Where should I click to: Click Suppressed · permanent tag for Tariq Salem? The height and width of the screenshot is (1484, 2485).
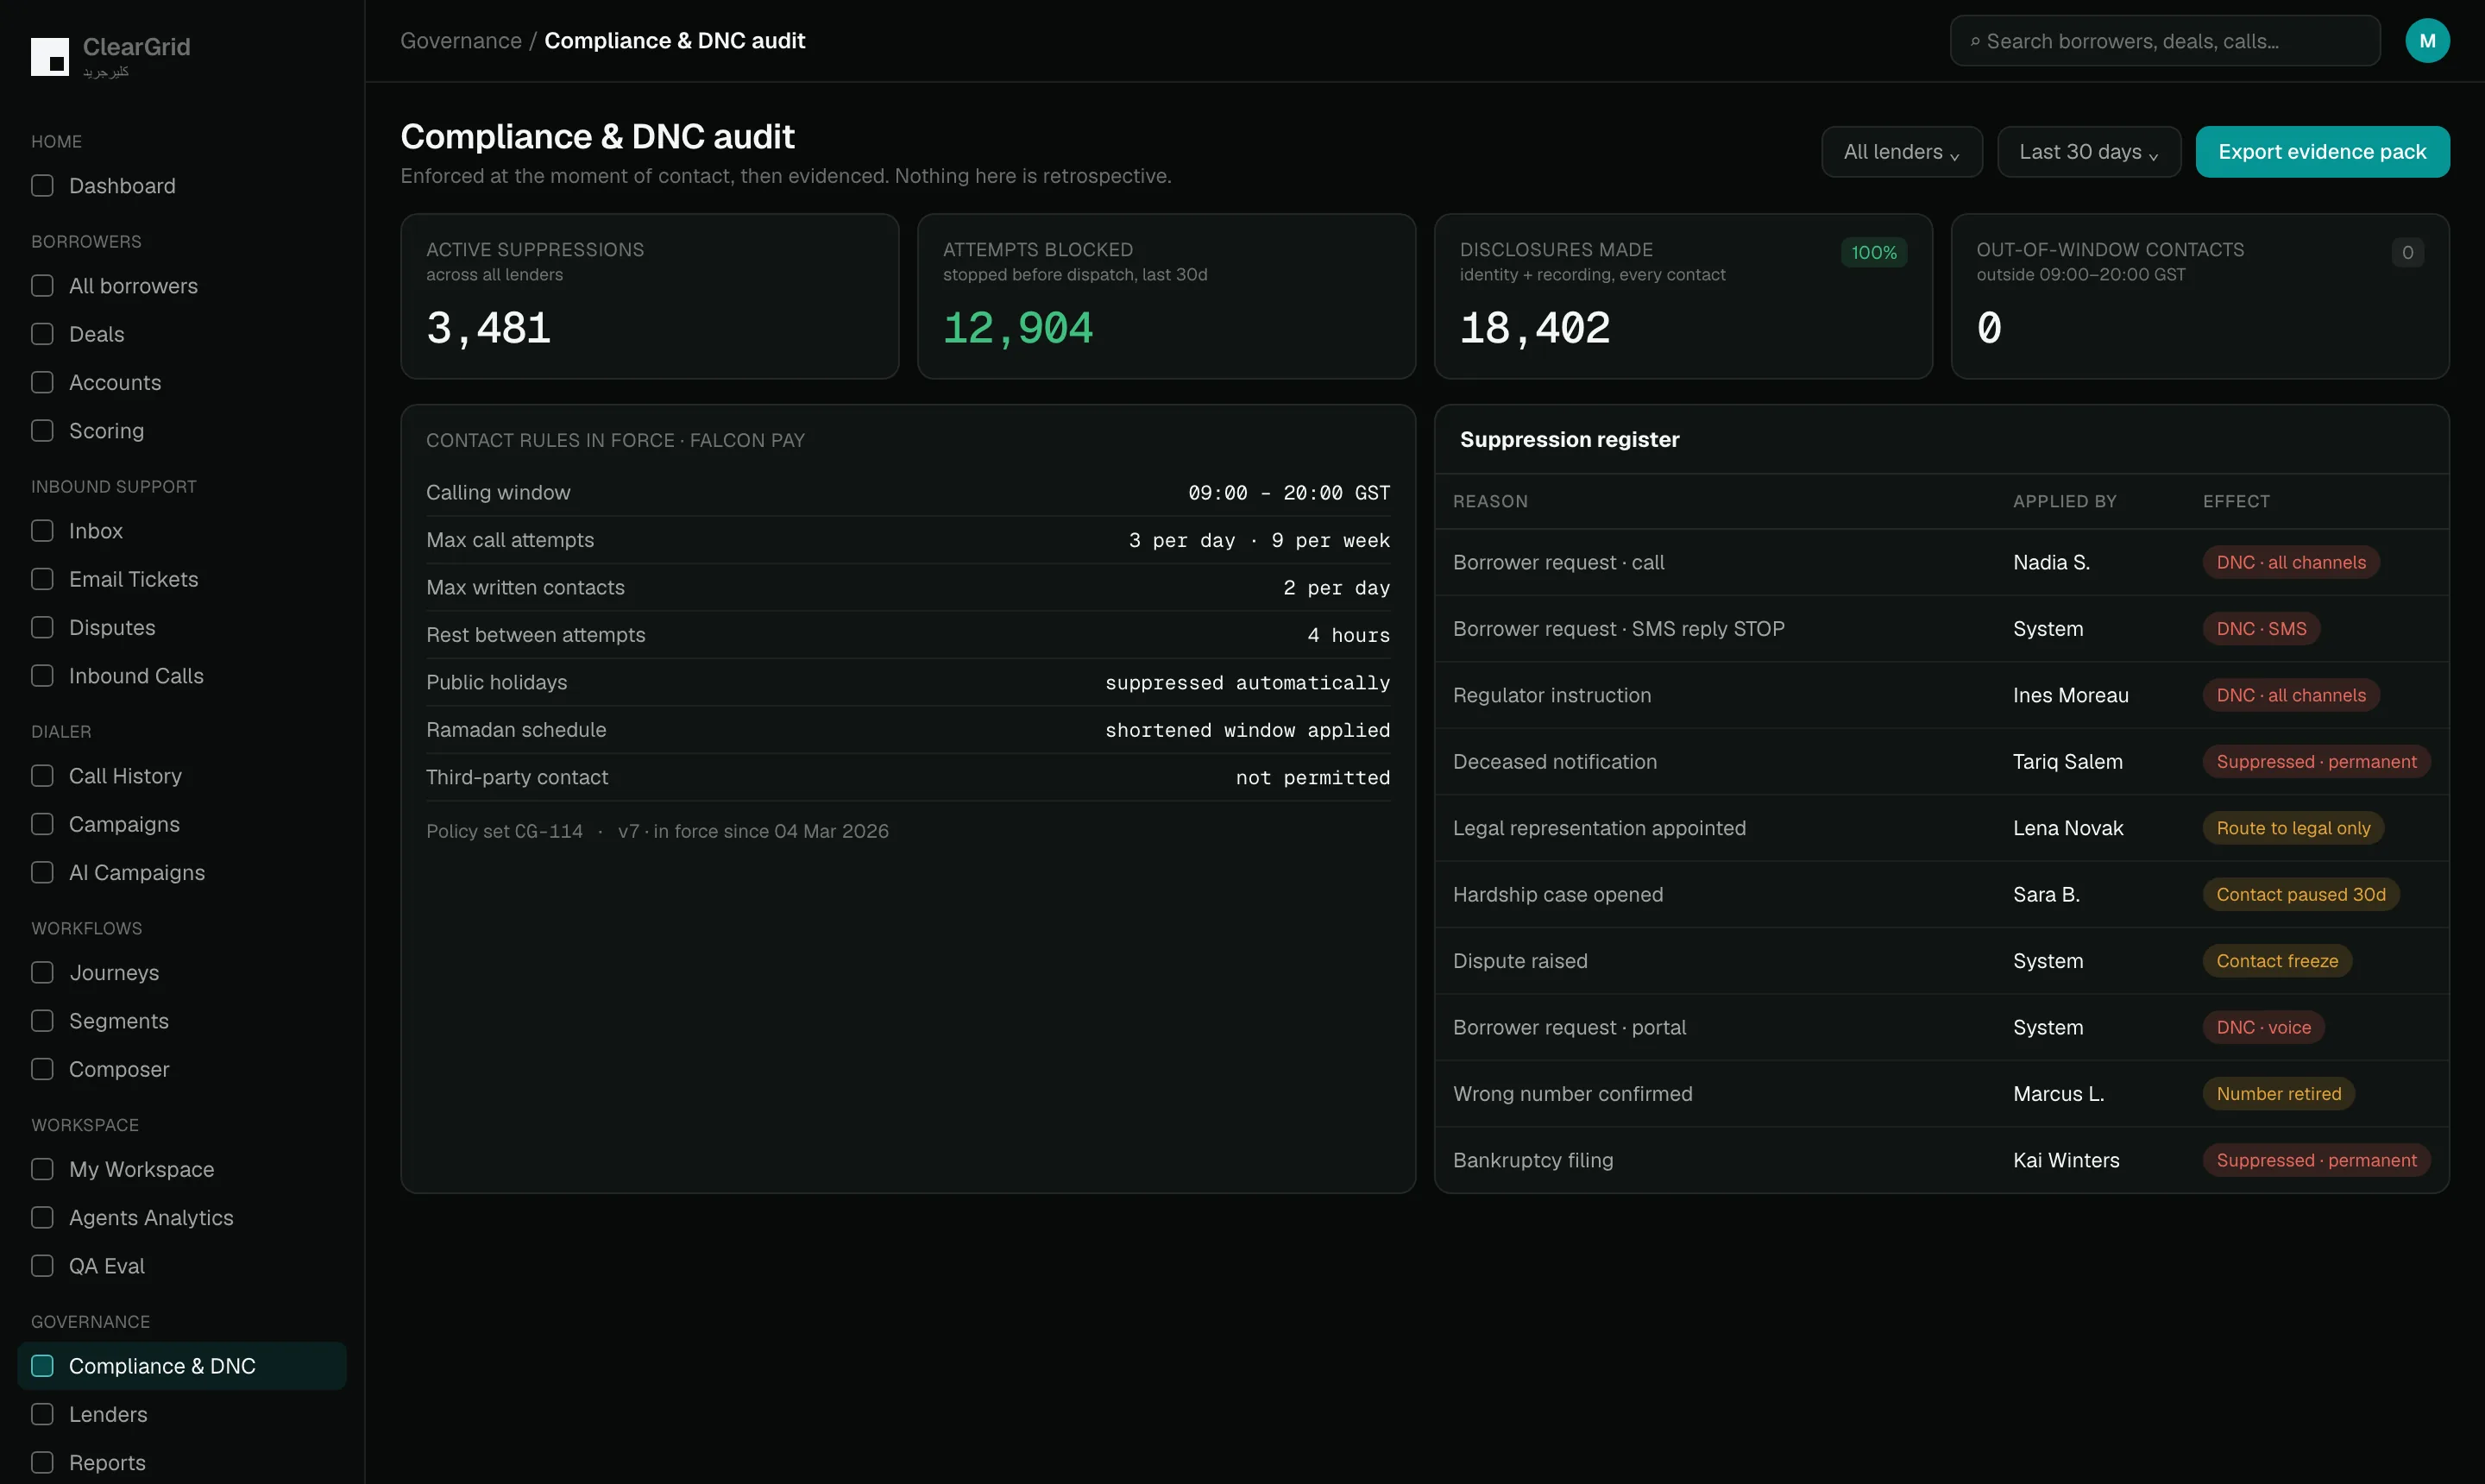(2316, 762)
